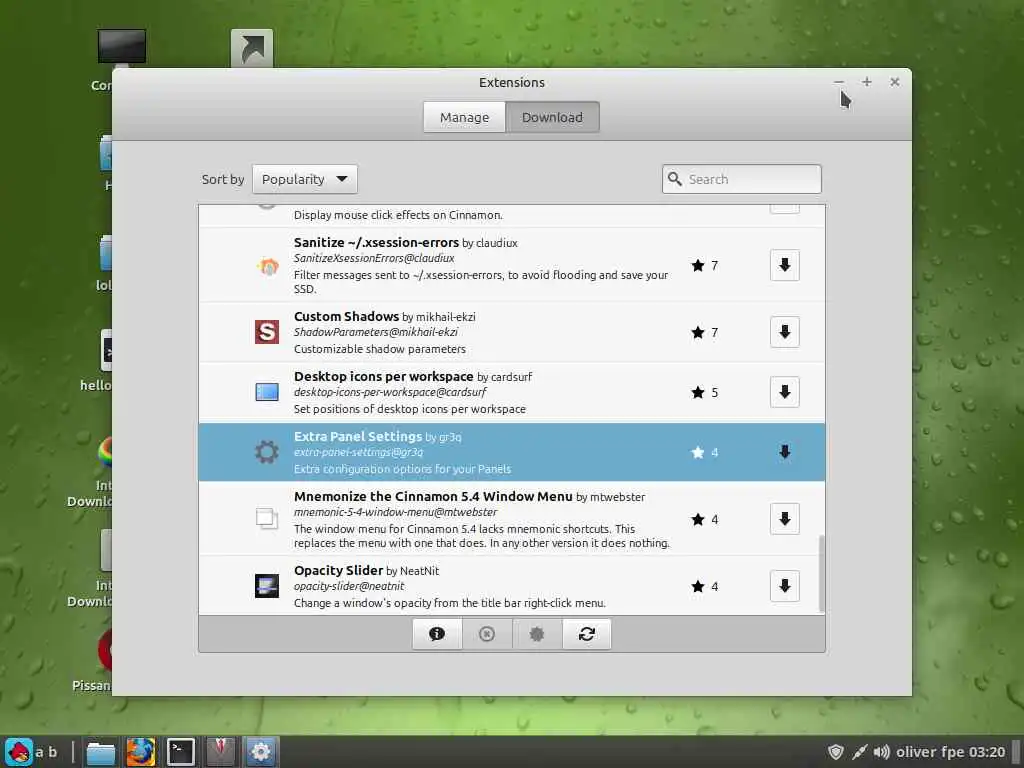Open the terminal from the taskbar

(180, 752)
